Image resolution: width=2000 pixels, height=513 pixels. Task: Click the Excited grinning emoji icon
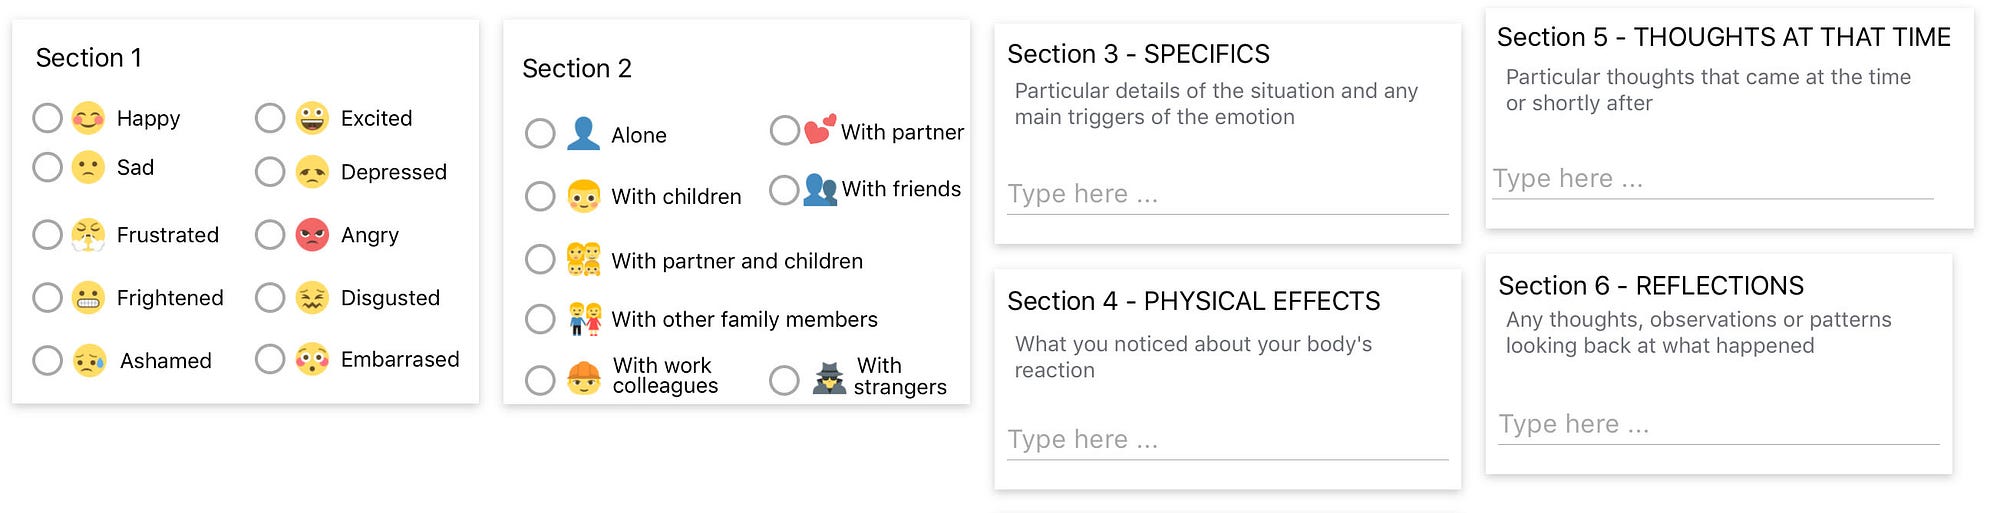tap(312, 118)
